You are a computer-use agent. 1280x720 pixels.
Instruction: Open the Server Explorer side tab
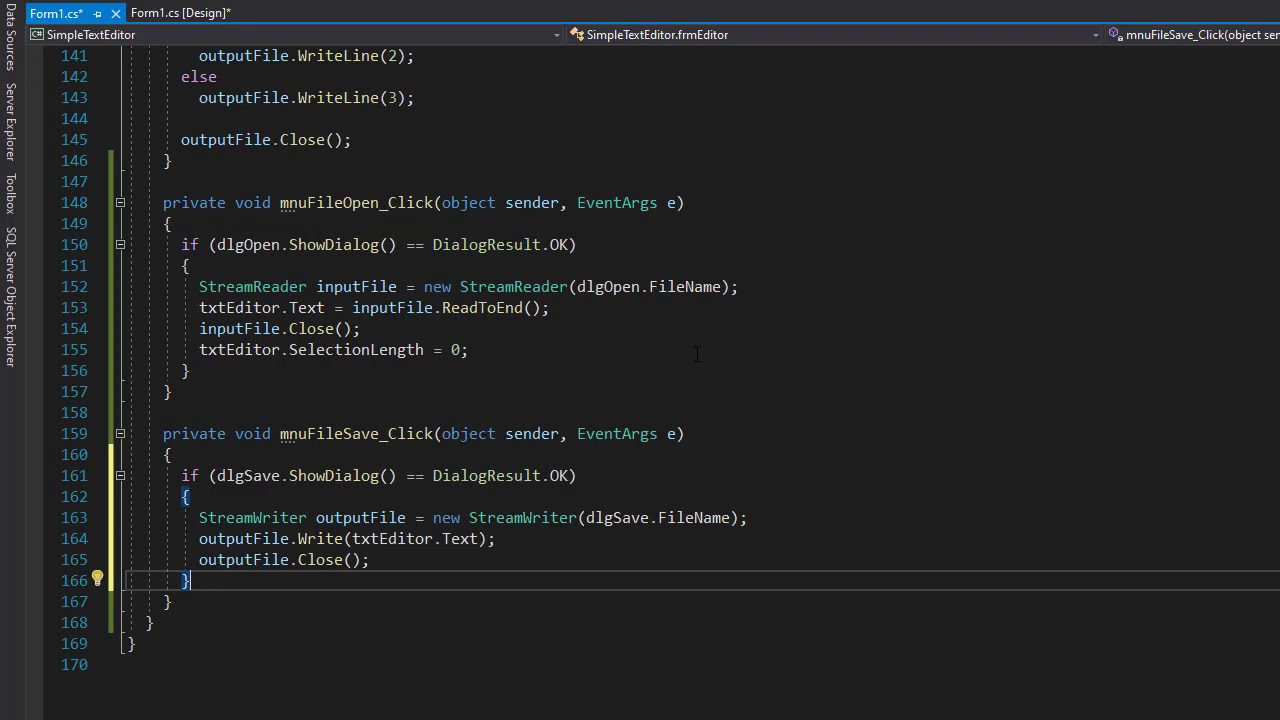click(x=10, y=122)
